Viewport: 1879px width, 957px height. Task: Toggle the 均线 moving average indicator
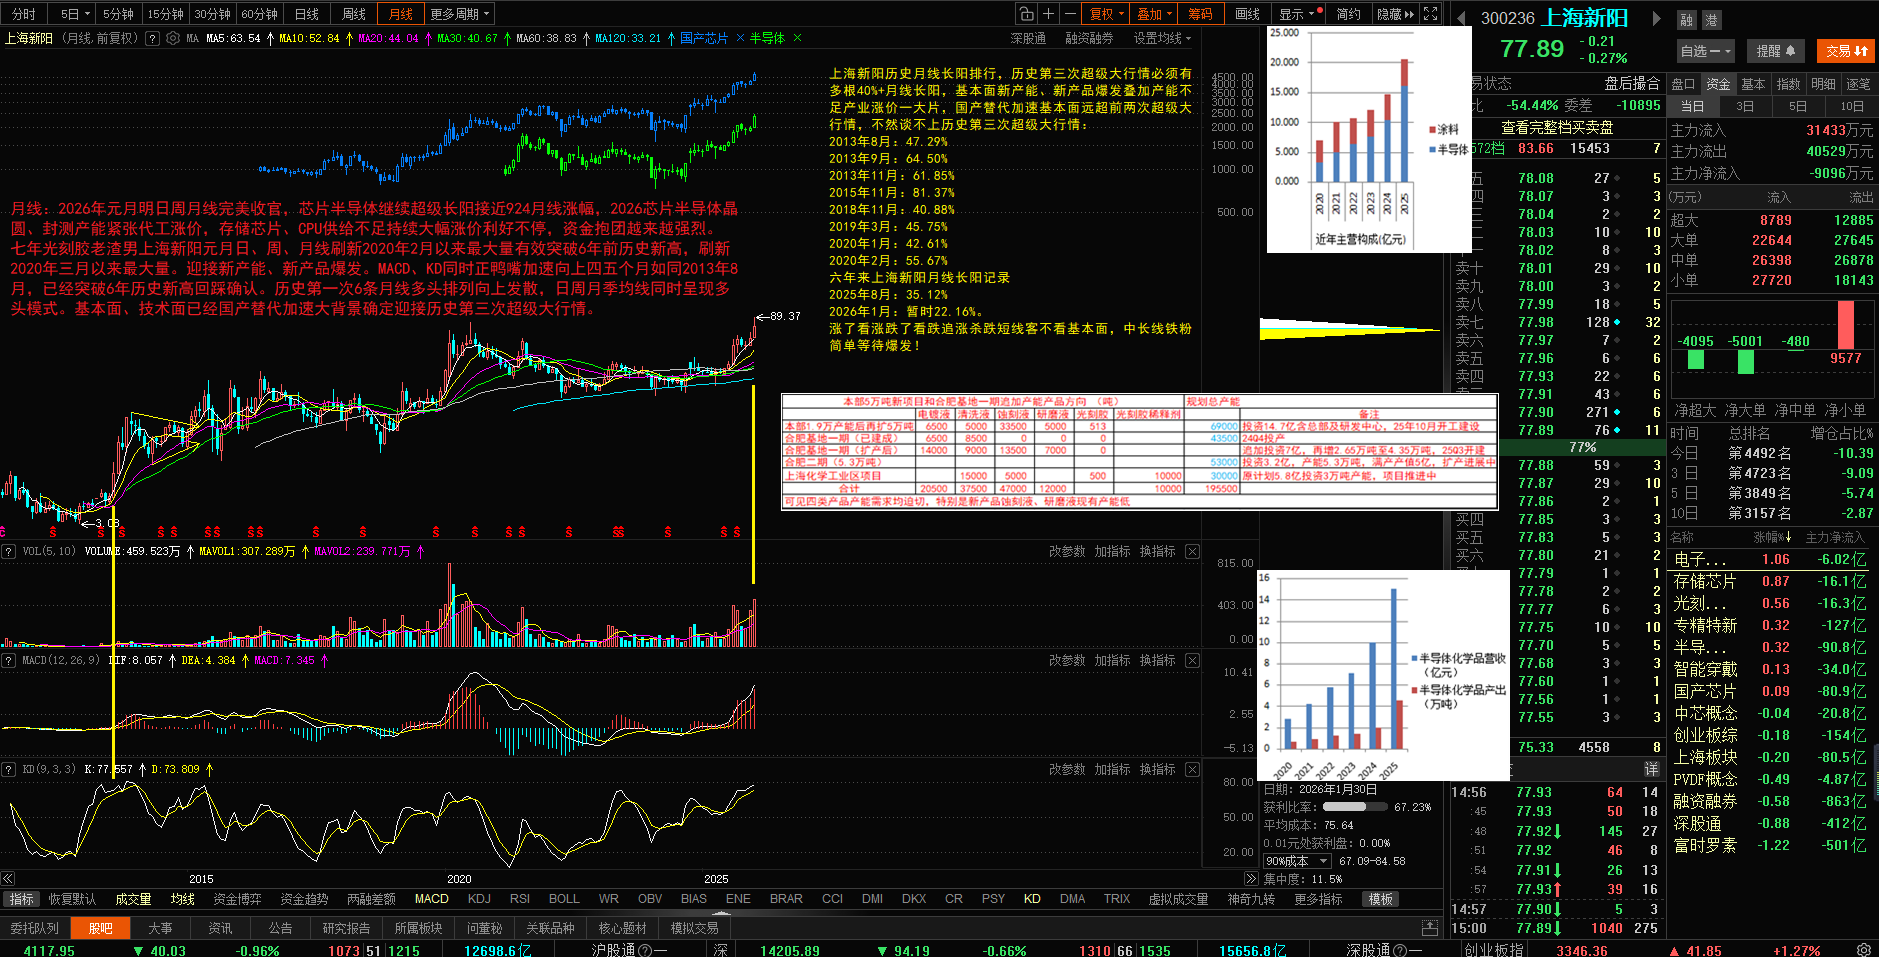click(182, 899)
